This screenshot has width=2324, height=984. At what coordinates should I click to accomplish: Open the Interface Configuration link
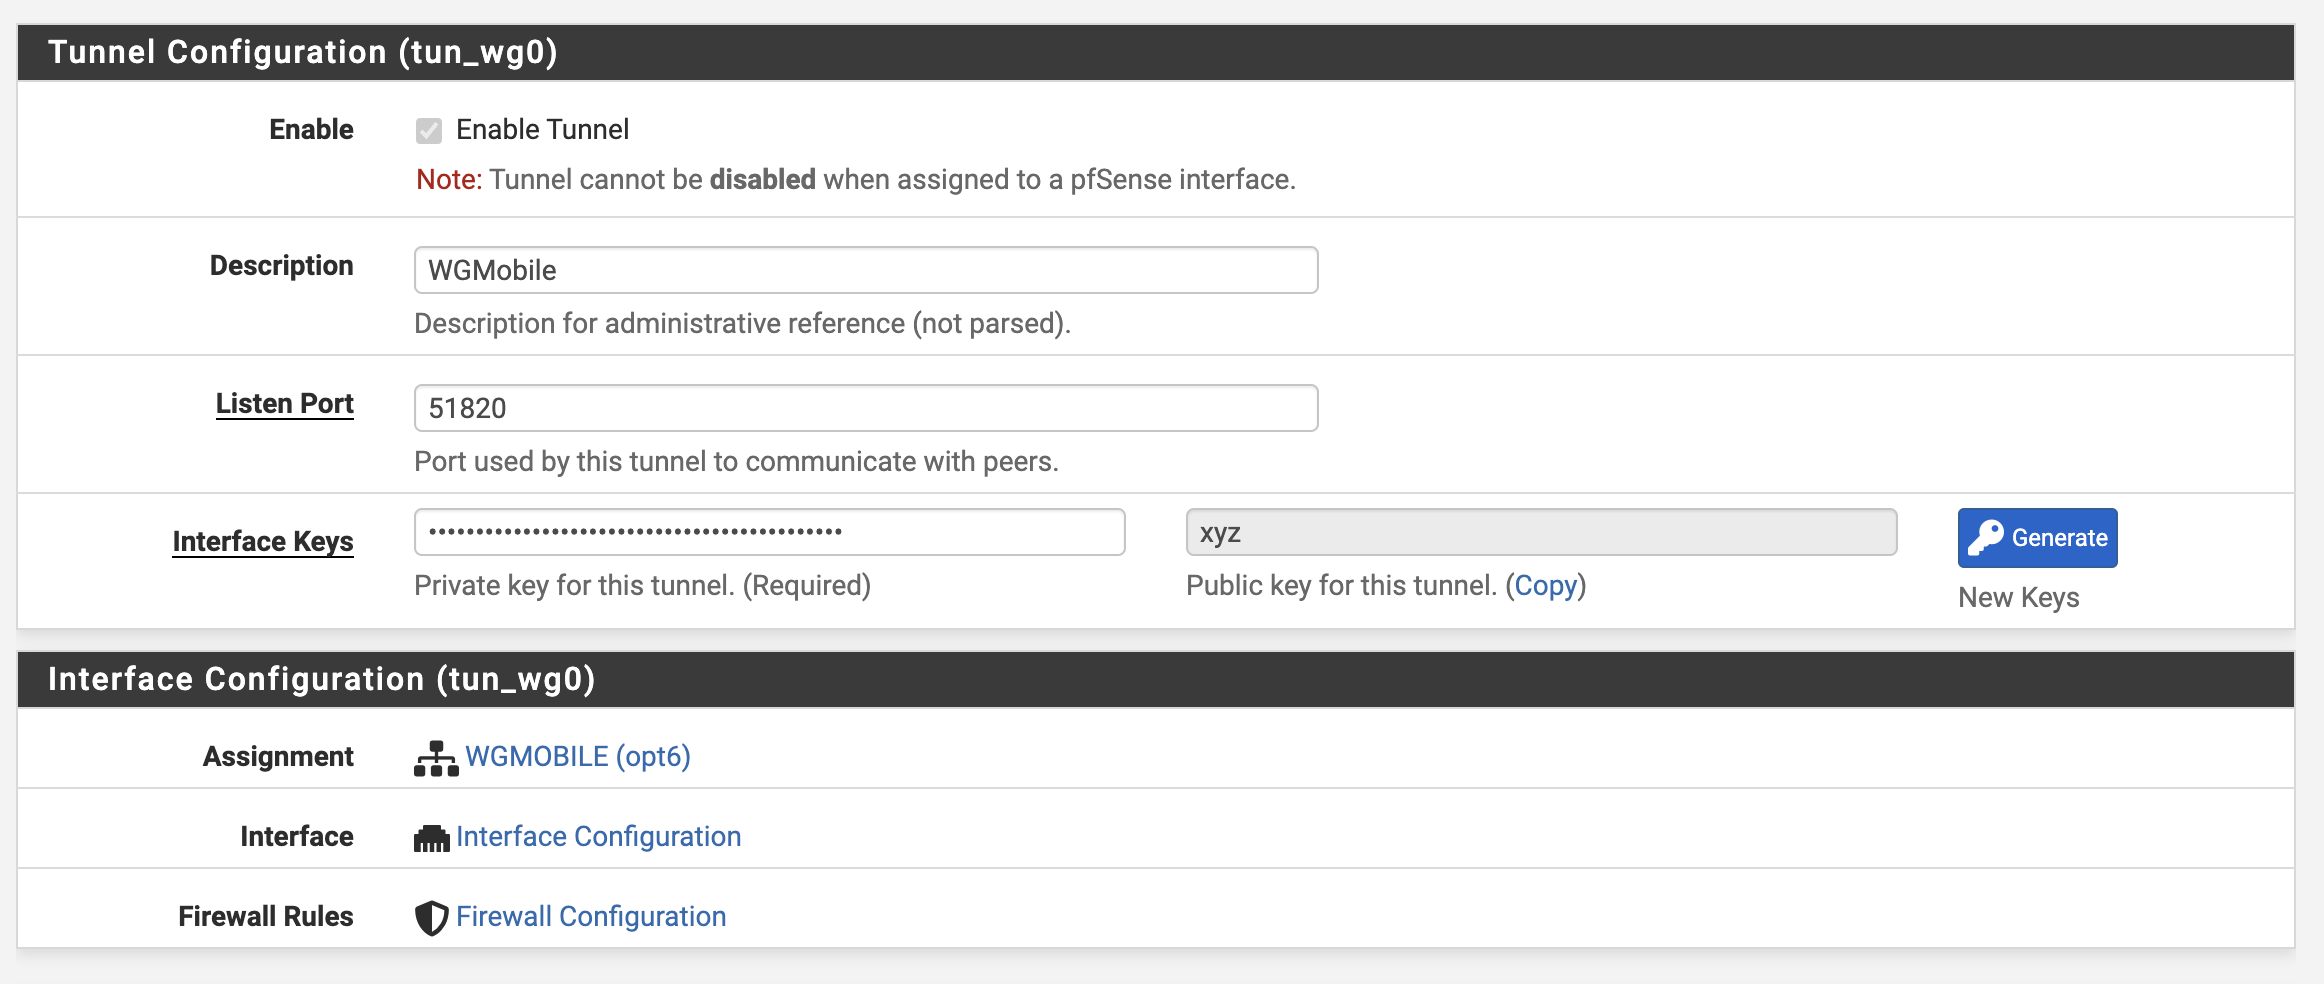click(x=598, y=836)
